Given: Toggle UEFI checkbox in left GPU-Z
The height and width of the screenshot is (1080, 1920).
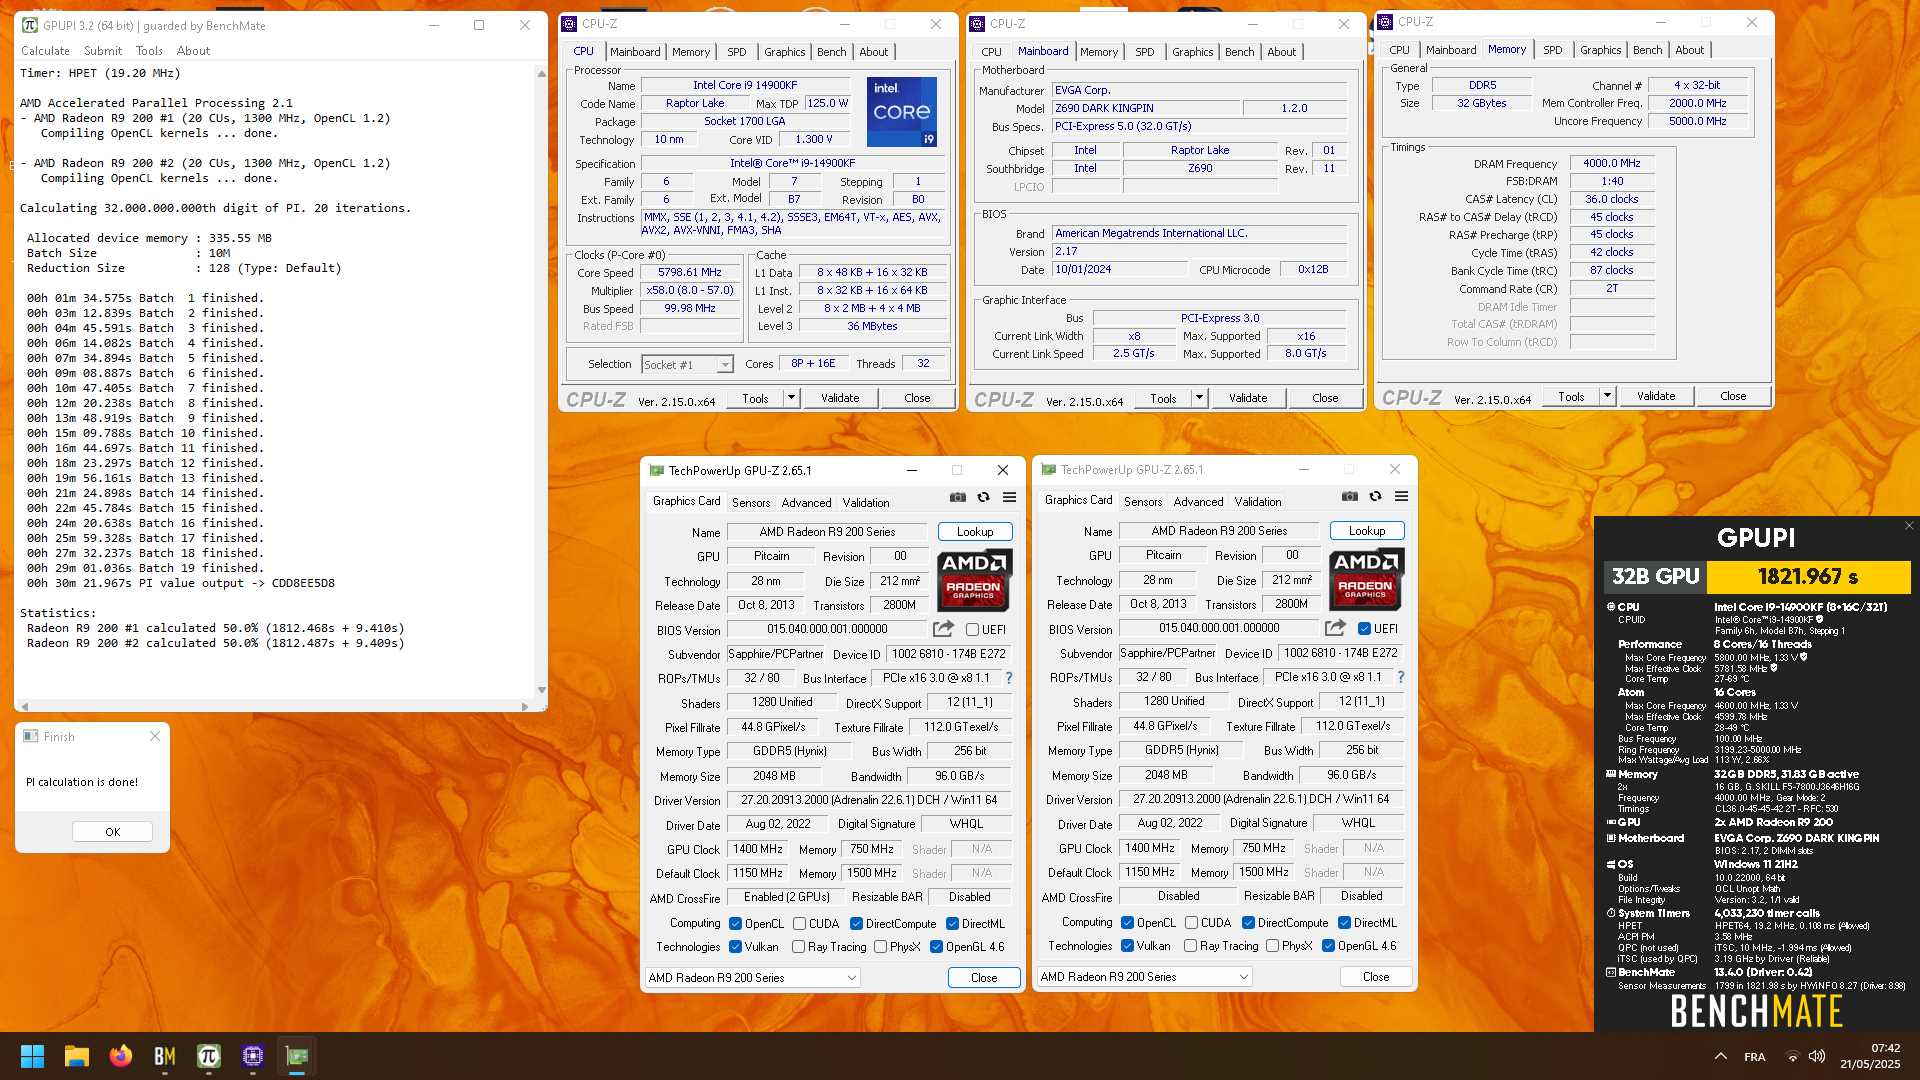Looking at the screenshot, I should click(x=972, y=630).
